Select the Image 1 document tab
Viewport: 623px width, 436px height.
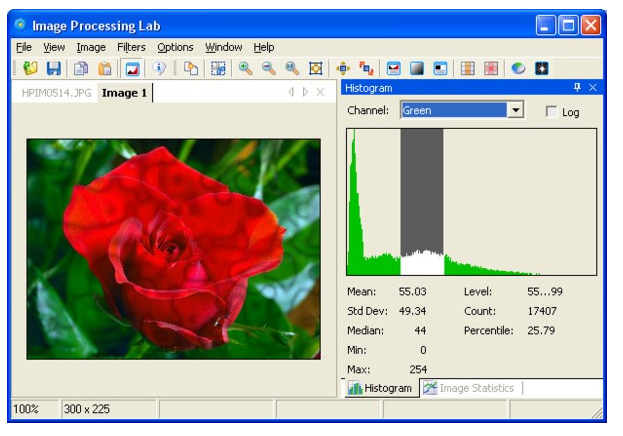point(124,93)
